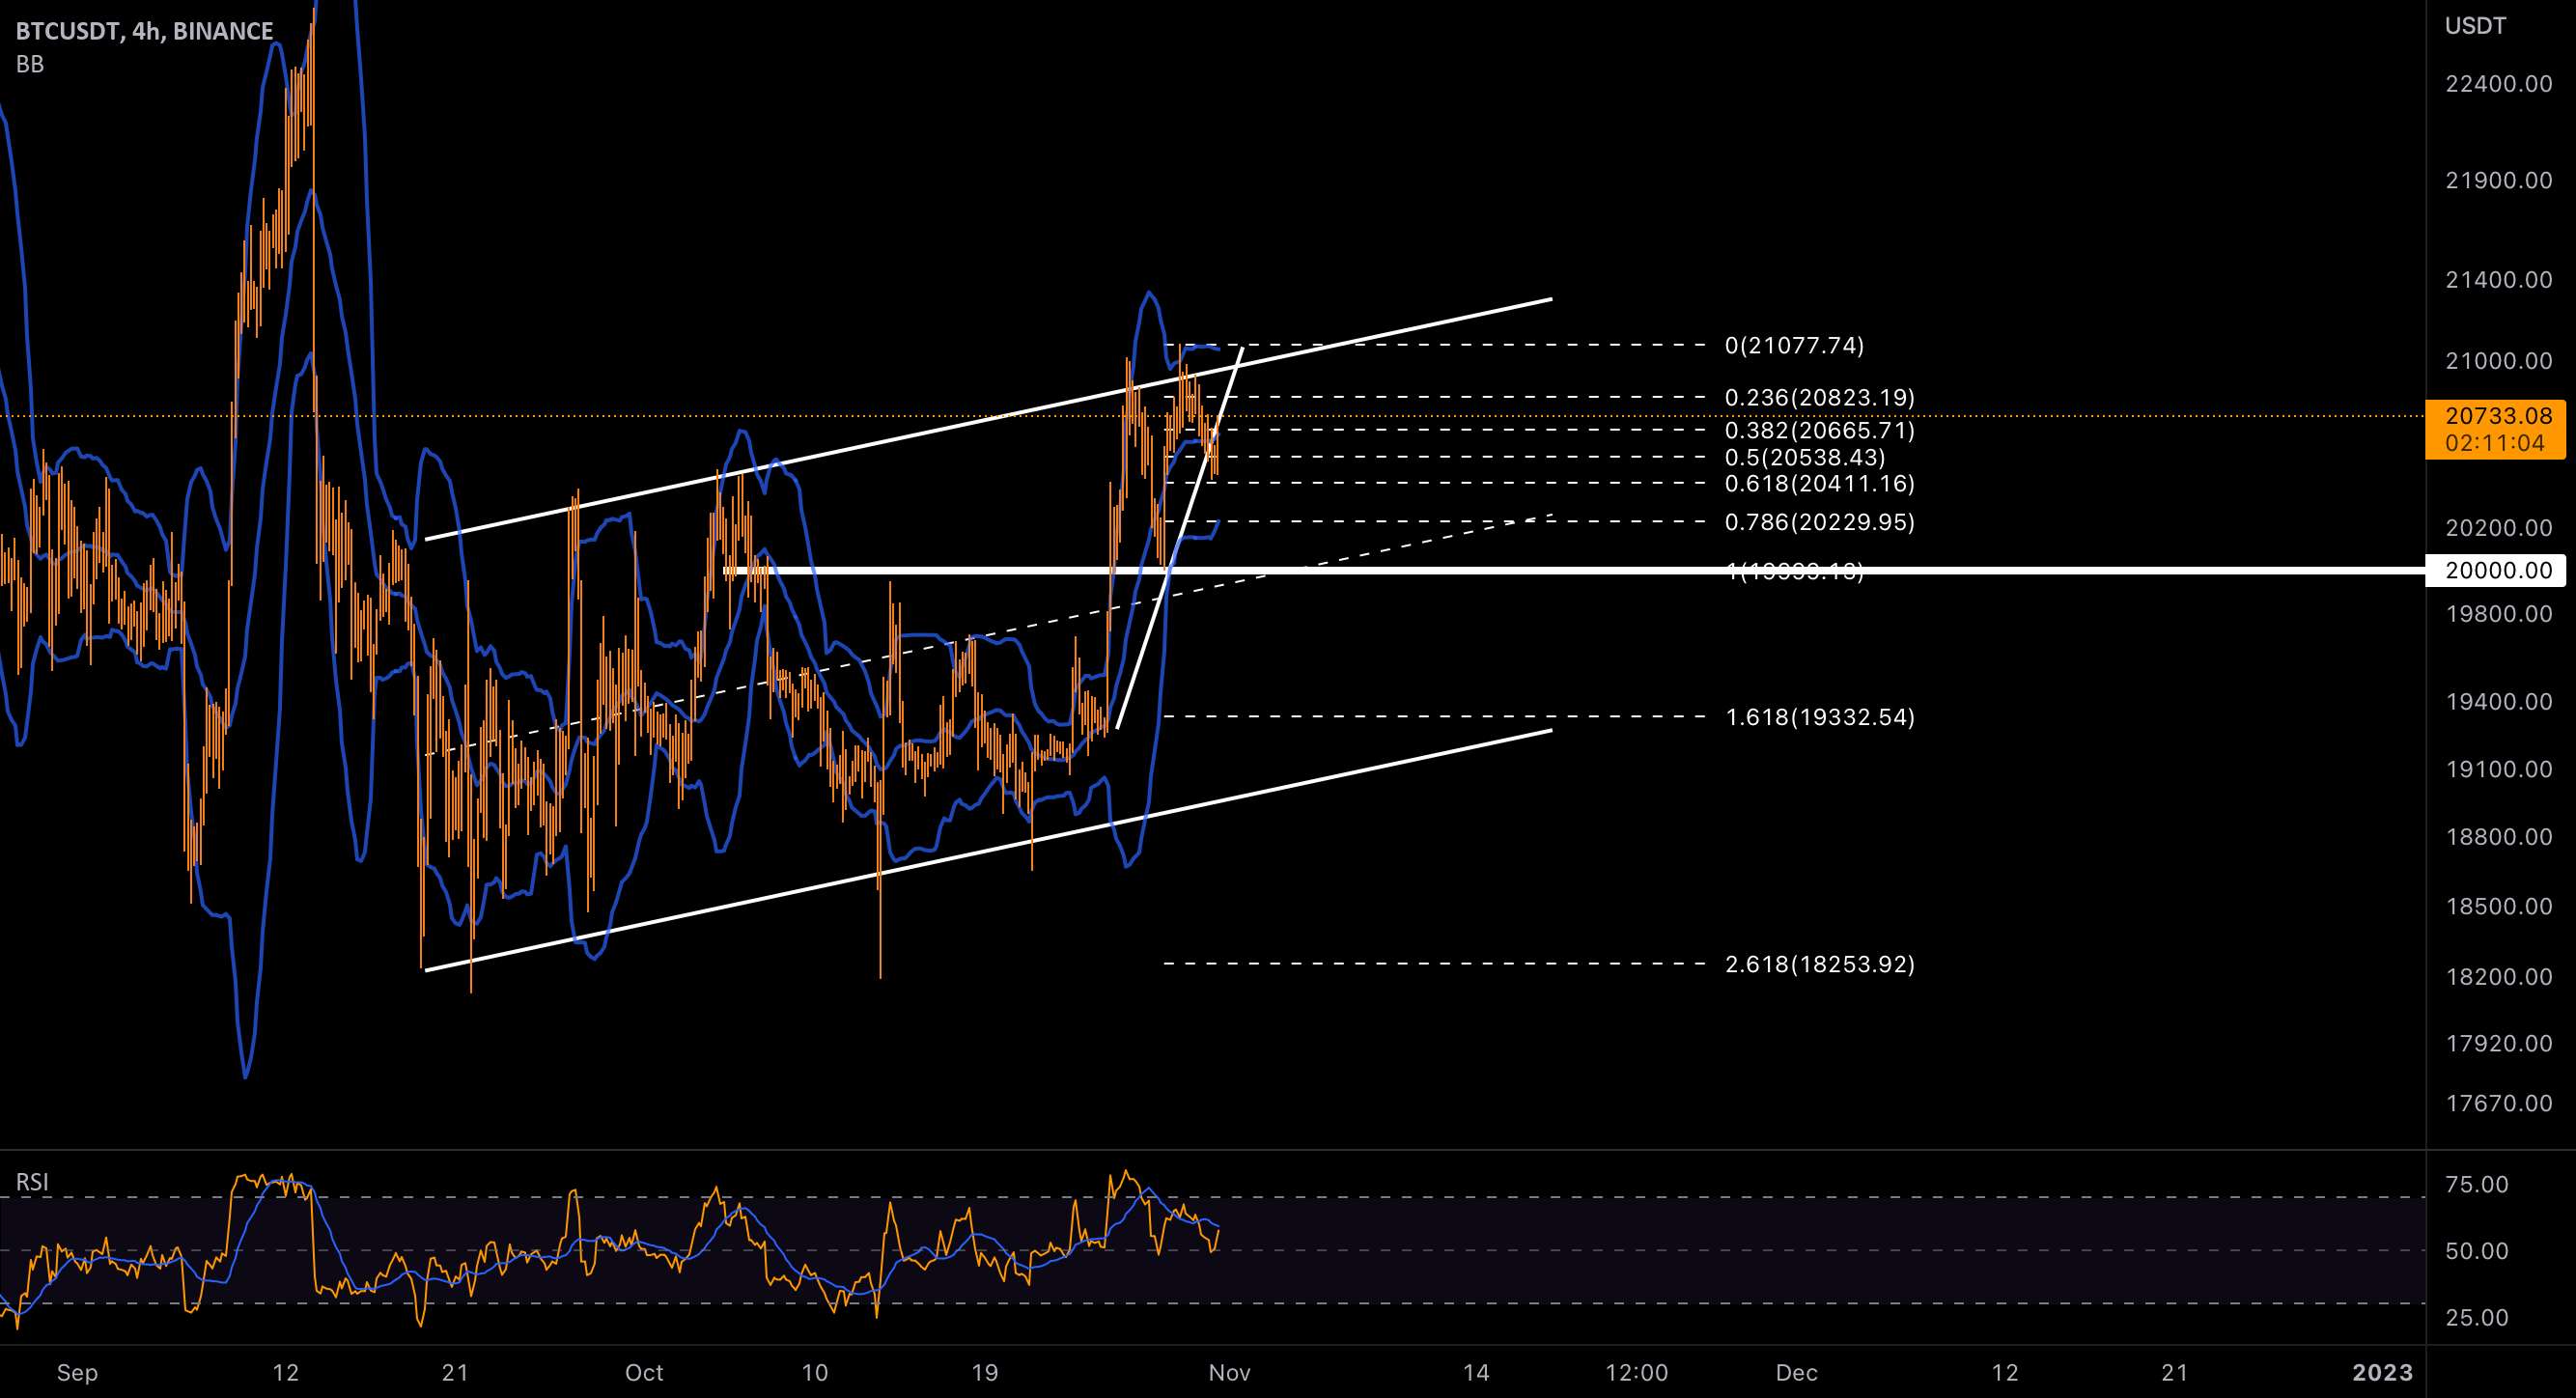Click the current price tag 20733.08

tap(2498, 416)
